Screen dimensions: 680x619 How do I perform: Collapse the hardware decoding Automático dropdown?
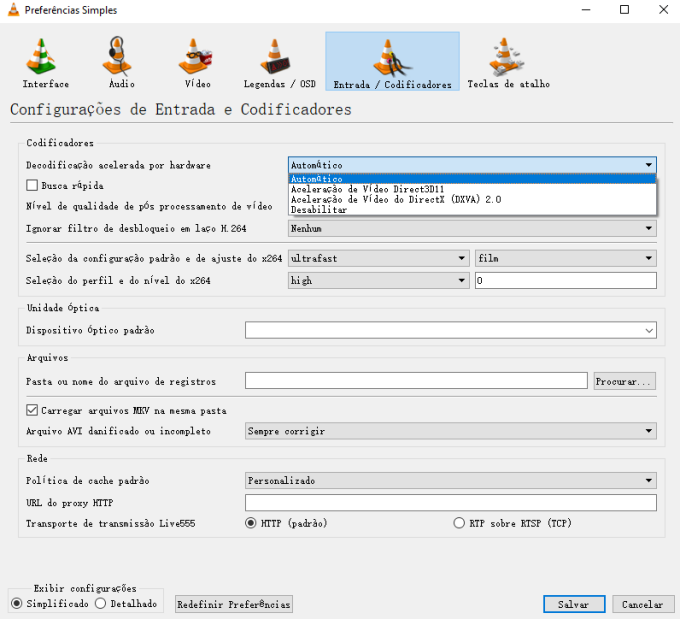[x=472, y=165]
